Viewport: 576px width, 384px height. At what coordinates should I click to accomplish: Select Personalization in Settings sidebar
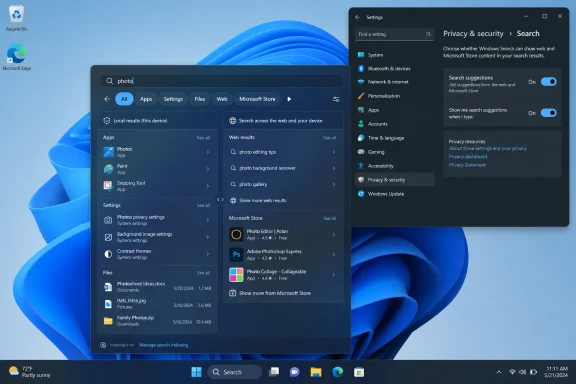pos(395,96)
